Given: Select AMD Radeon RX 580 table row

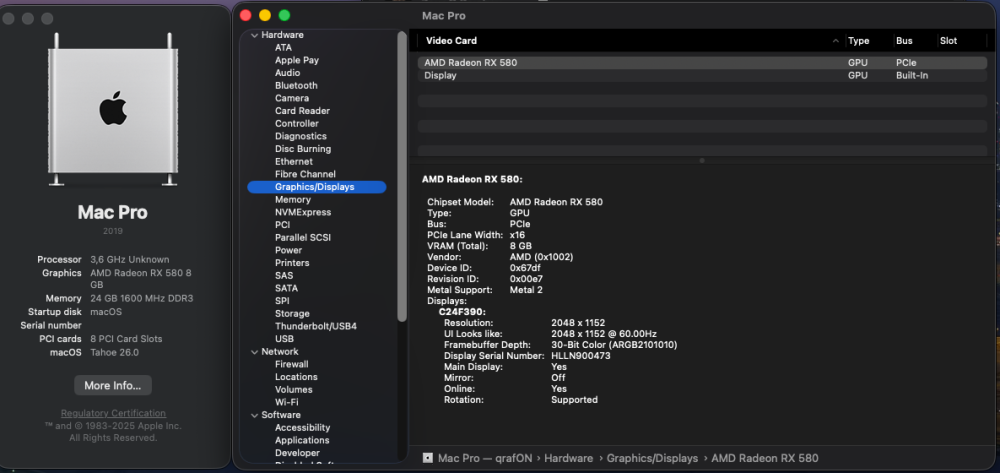Looking at the screenshot, I should [x=702, y=63].
